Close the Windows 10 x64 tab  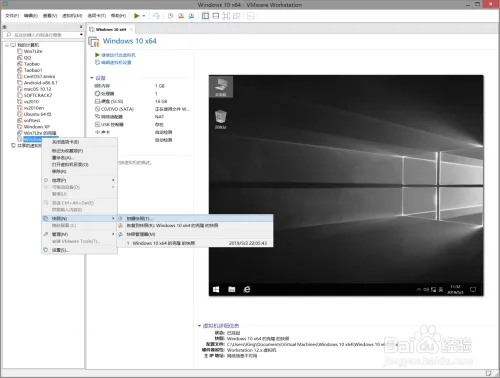131,30
